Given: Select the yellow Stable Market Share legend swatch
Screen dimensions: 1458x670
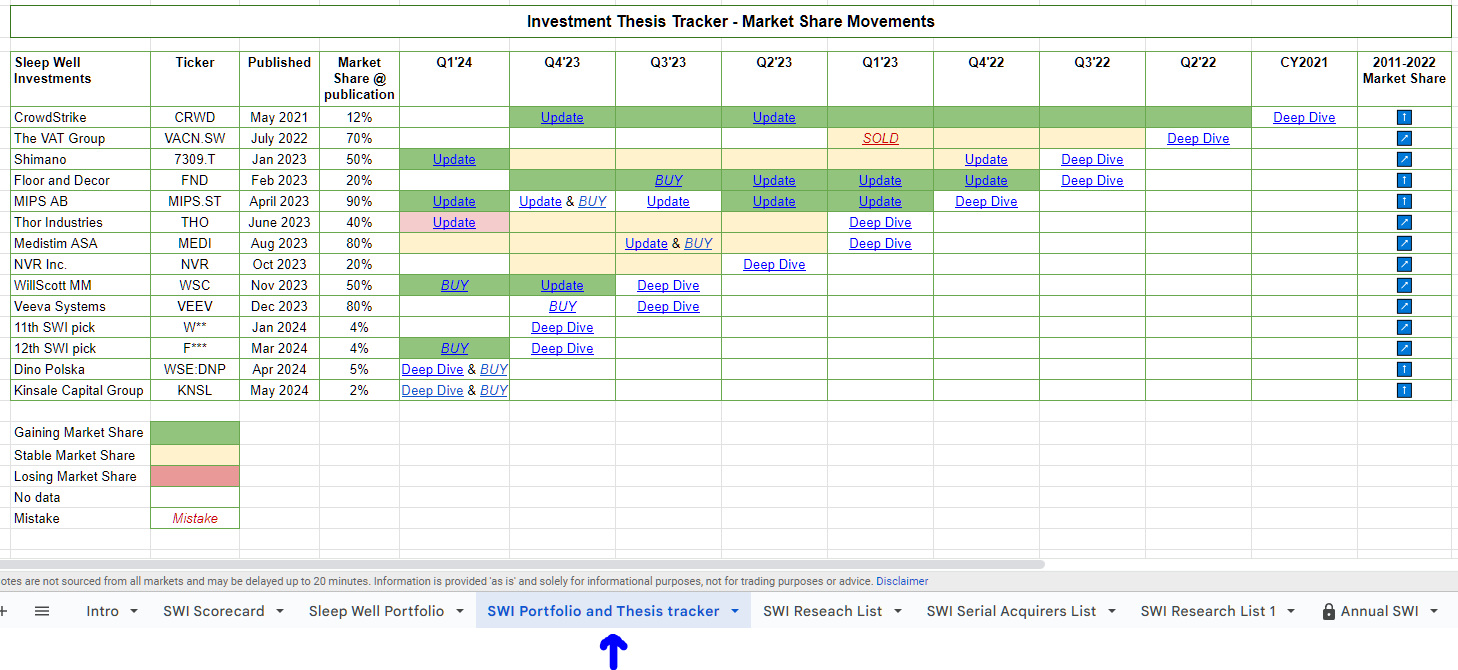Looking at the screenshot, I should [195, 455].
